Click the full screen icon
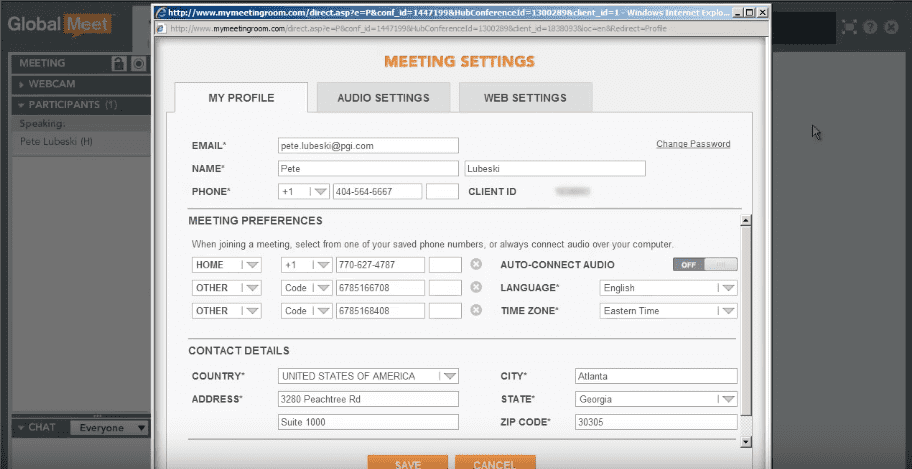Viewport: 912px width, 469px height. 849,27
